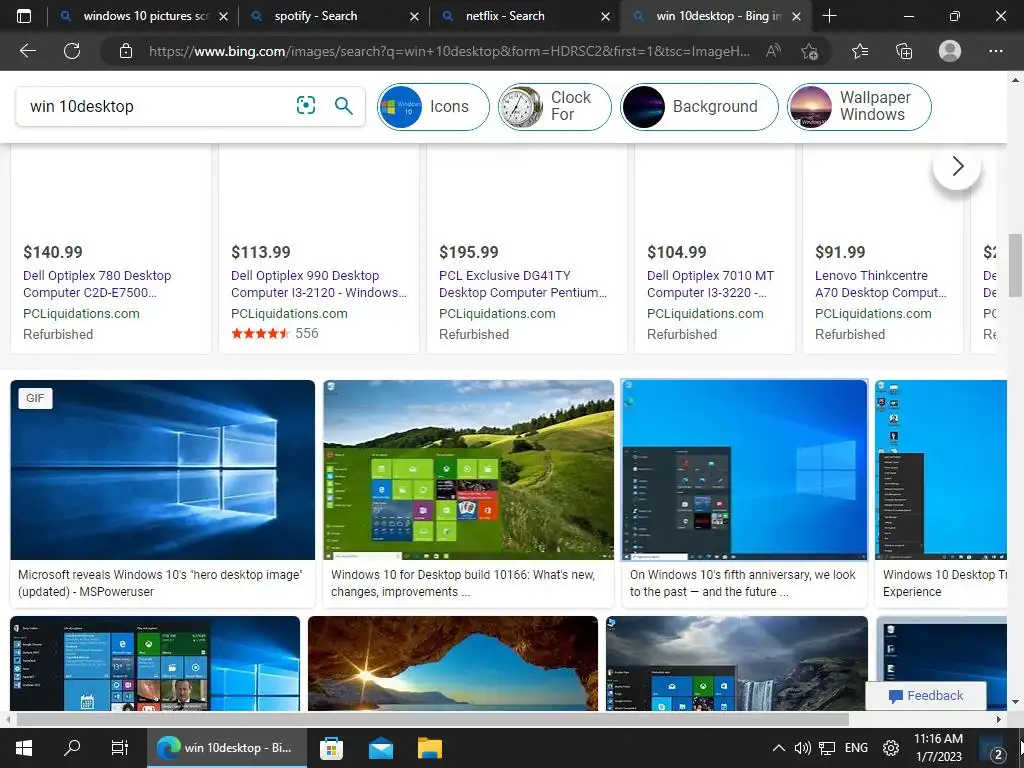Viewport: 1024px width, 768px height.
Task: Filter by Clock For suggestion chip
Action: [x=554, y=106]
